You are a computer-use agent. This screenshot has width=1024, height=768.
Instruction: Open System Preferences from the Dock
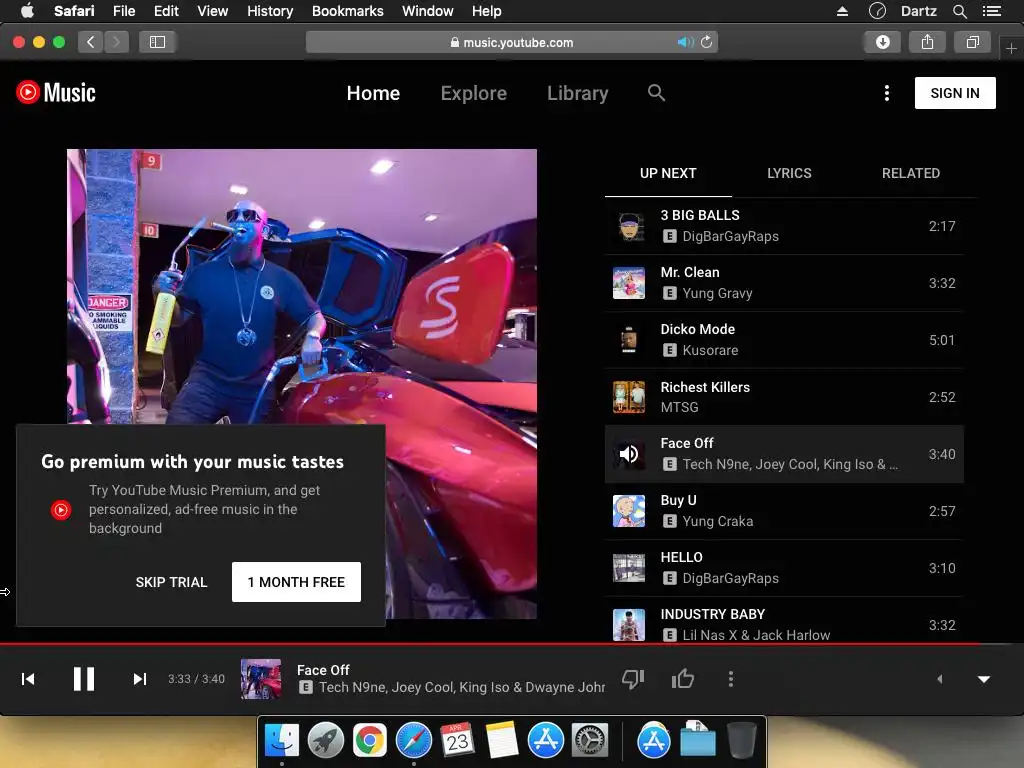coord(590,741)
